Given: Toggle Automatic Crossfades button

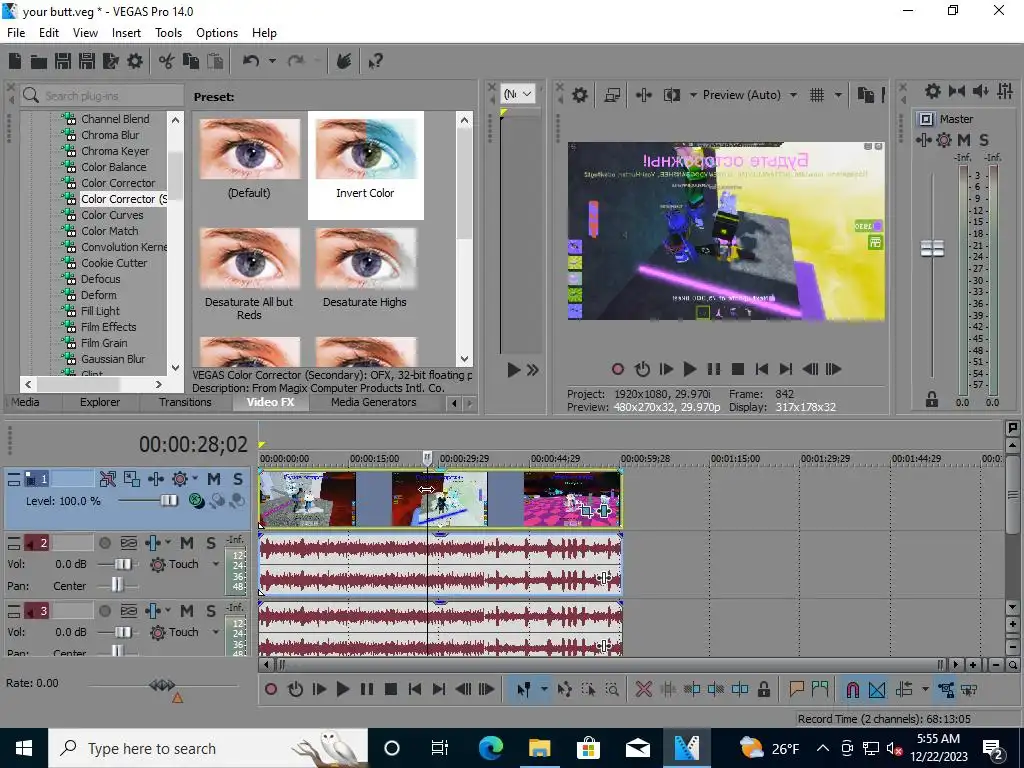Looking at the screenshot, I should point(877,689).
